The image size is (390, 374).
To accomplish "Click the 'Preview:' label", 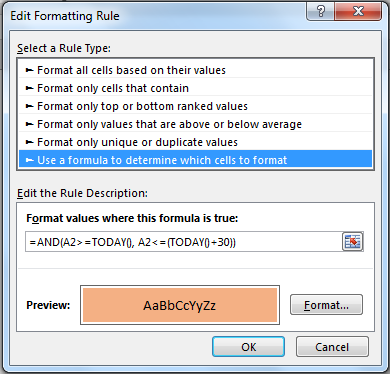I will [48, 305].
